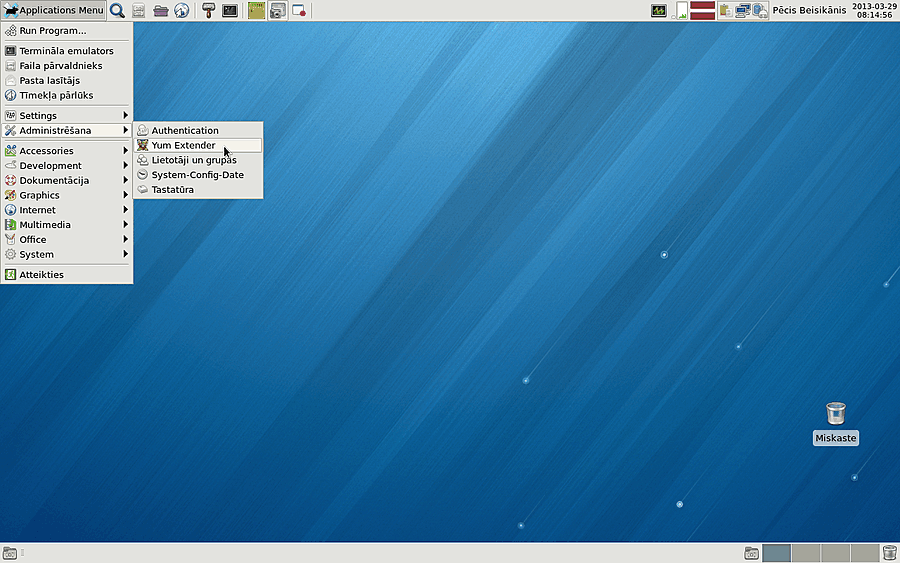Expand the Settings submenu
This screenshot has width=900, height=563.
coord(67,115)
